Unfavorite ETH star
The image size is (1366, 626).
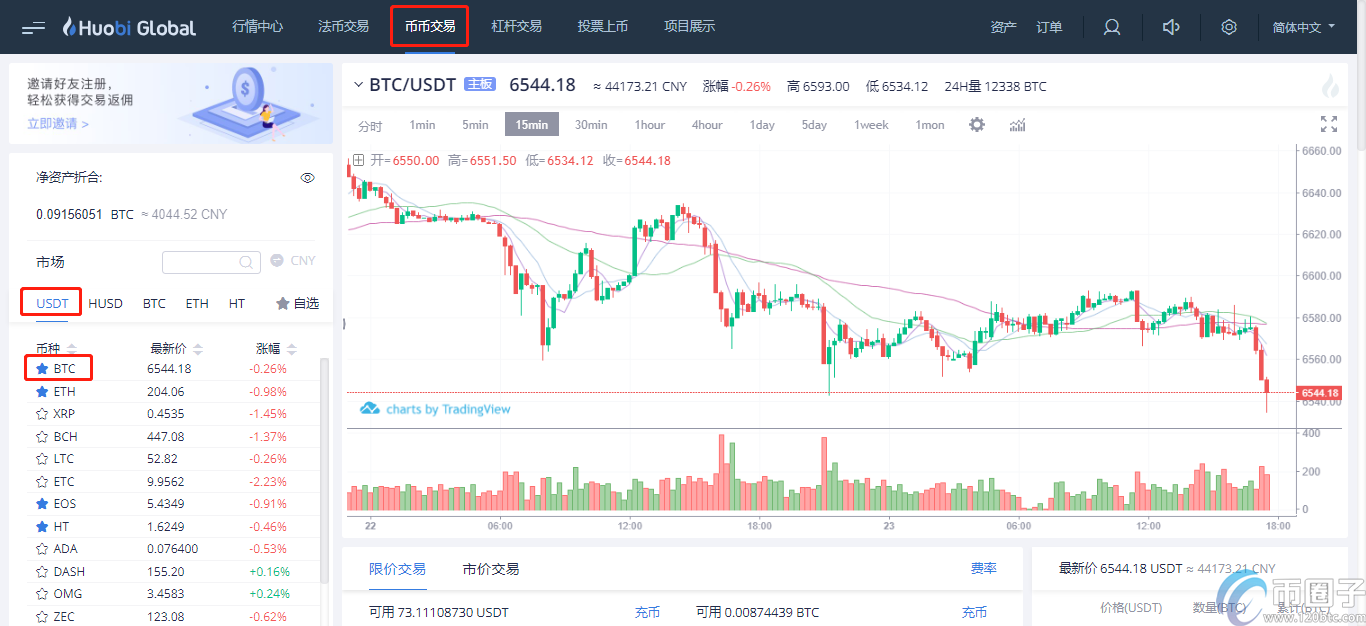click(42, 391)
